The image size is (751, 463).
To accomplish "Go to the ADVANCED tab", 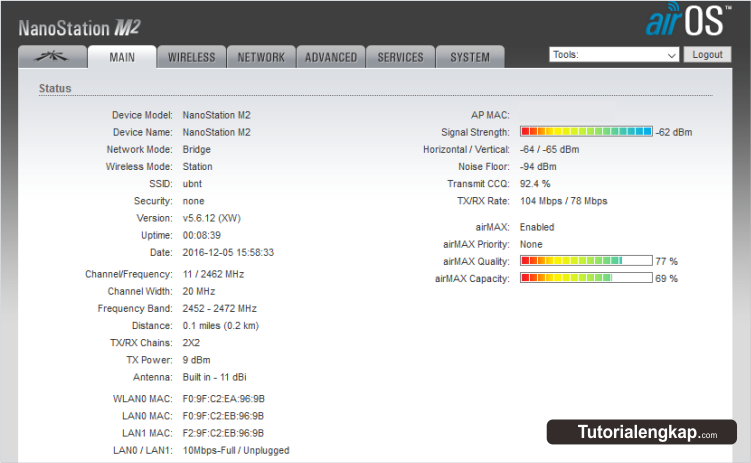I will pyautogui.click(x=331, y=57).
